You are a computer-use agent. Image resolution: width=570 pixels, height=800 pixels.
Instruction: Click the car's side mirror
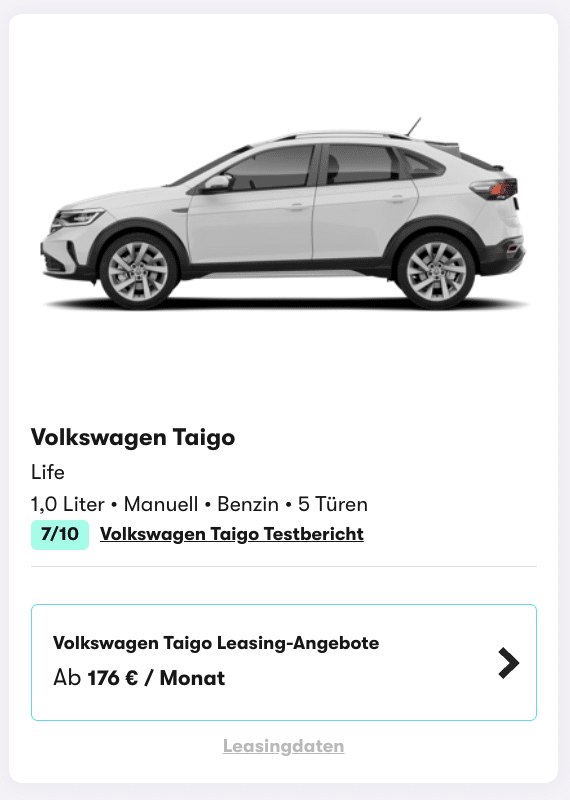[x=218, y=183]
